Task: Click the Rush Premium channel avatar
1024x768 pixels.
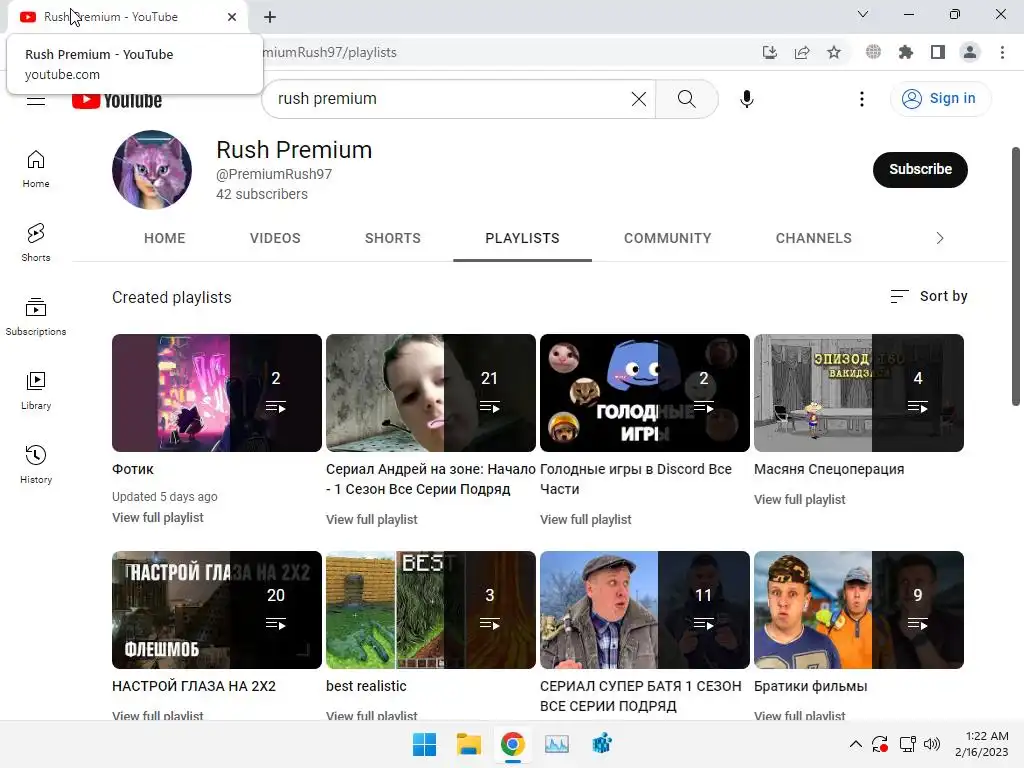Action: coord(152,170)
